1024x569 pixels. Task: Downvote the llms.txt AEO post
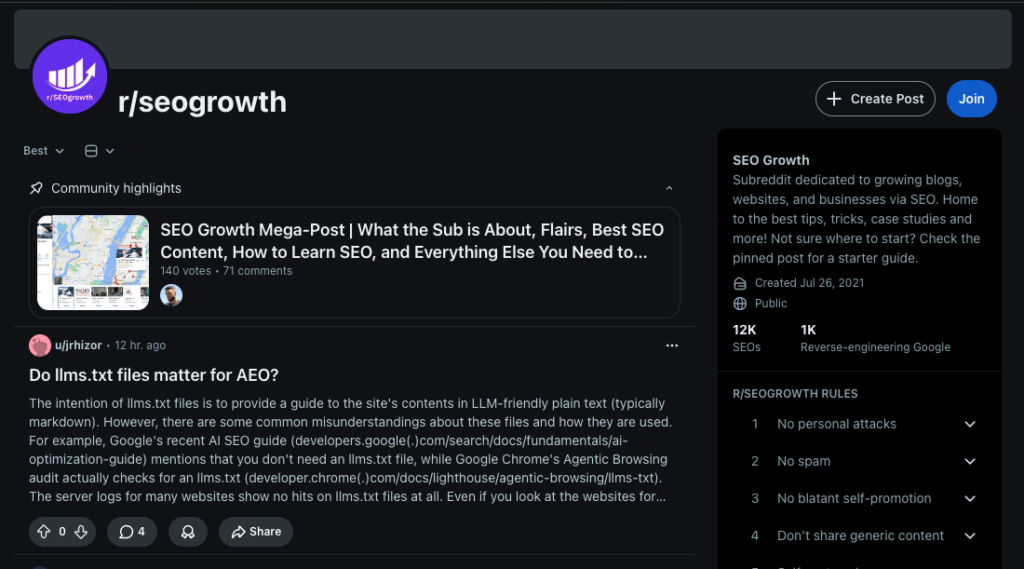click(x=81, y=532)
